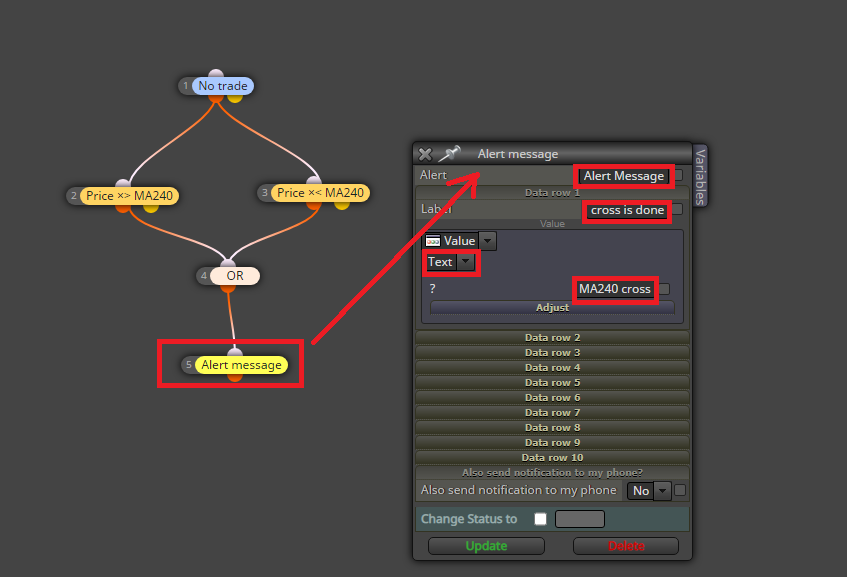Image resolution: width=847 pixels, height=577 pixels.
Task: Toggle checkbox beside Alert Message field
Action: click(x=678, y=176)
